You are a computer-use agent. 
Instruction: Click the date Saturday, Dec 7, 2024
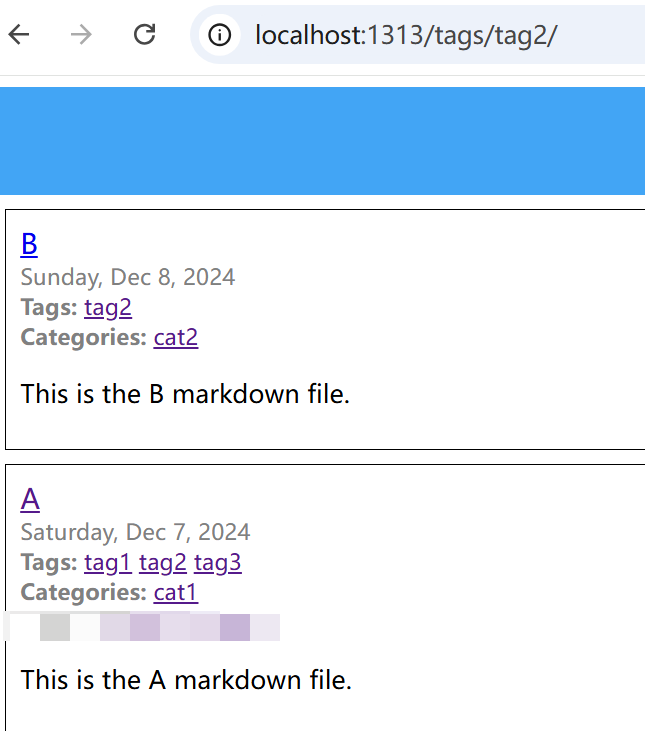click(136, 532)
